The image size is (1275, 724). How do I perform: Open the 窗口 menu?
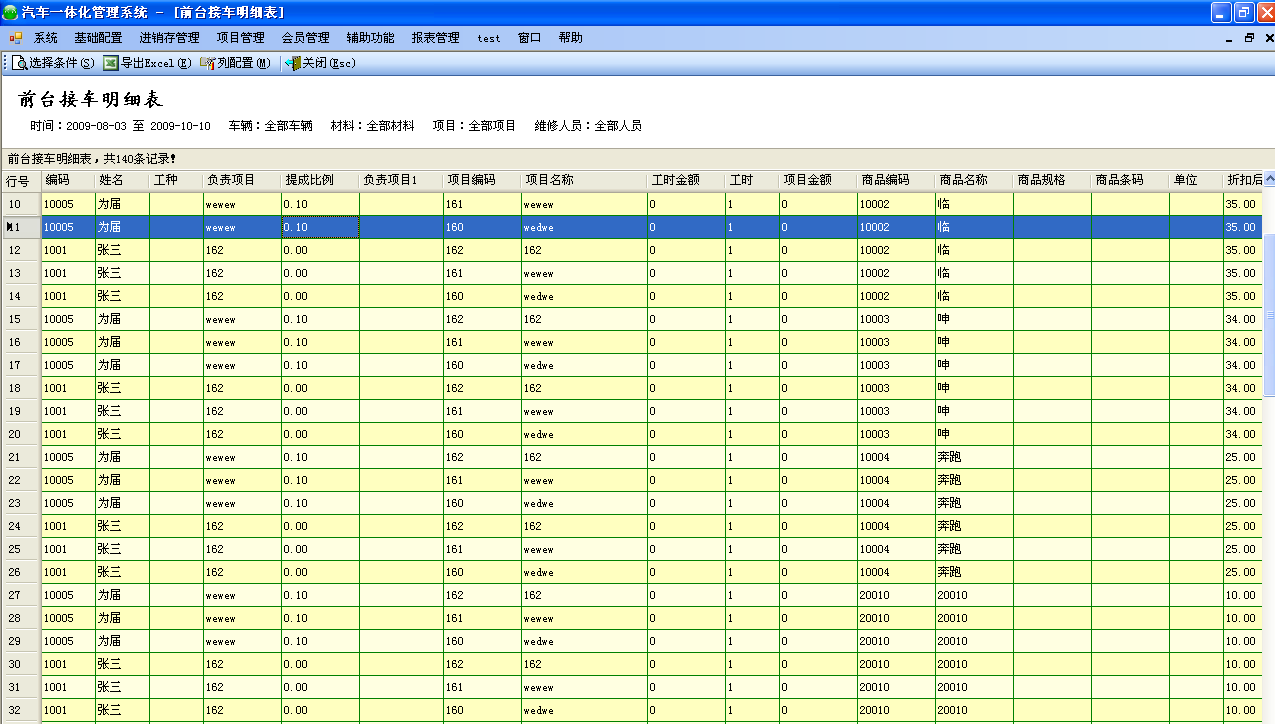(x=530, y=38)
